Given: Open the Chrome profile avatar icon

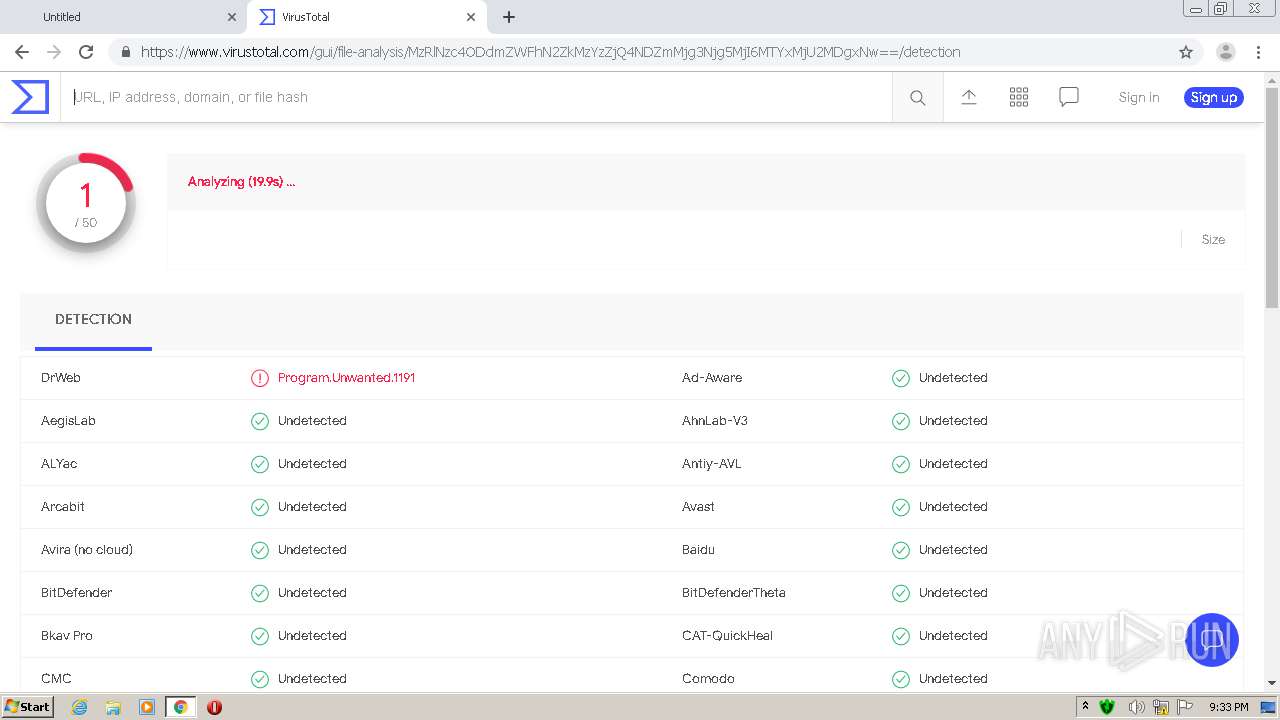Looking at the screenshot, I should pos(1225,52).
